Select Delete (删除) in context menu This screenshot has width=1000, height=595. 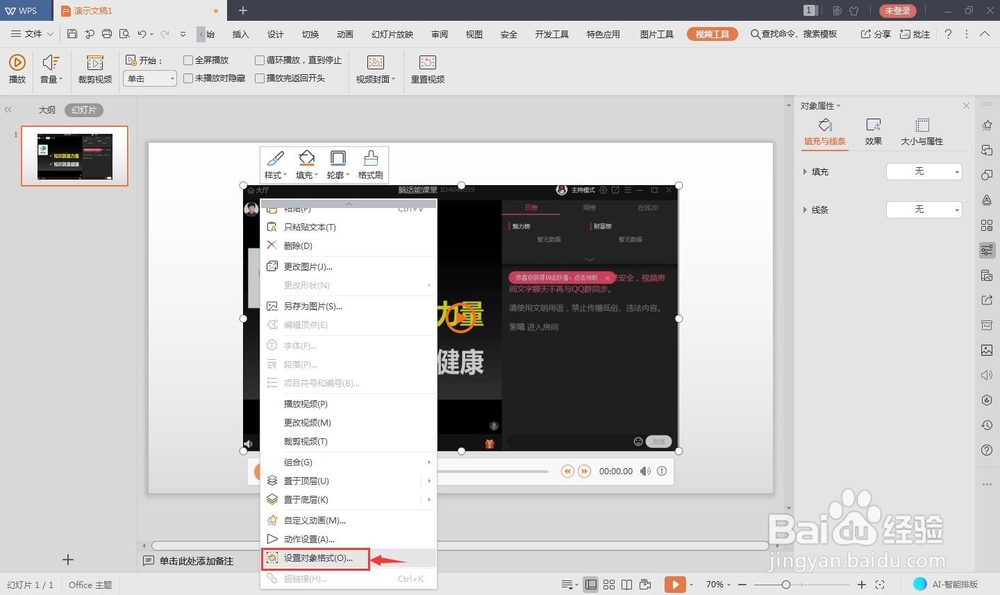[349, 246]
